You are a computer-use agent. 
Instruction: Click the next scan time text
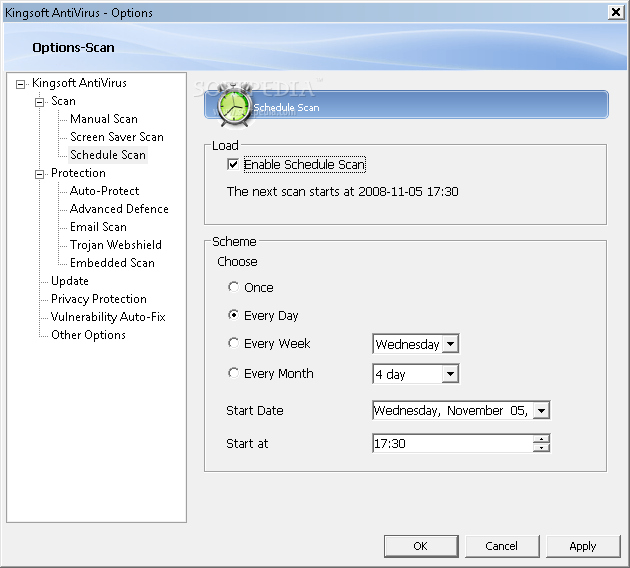point(342,192)
